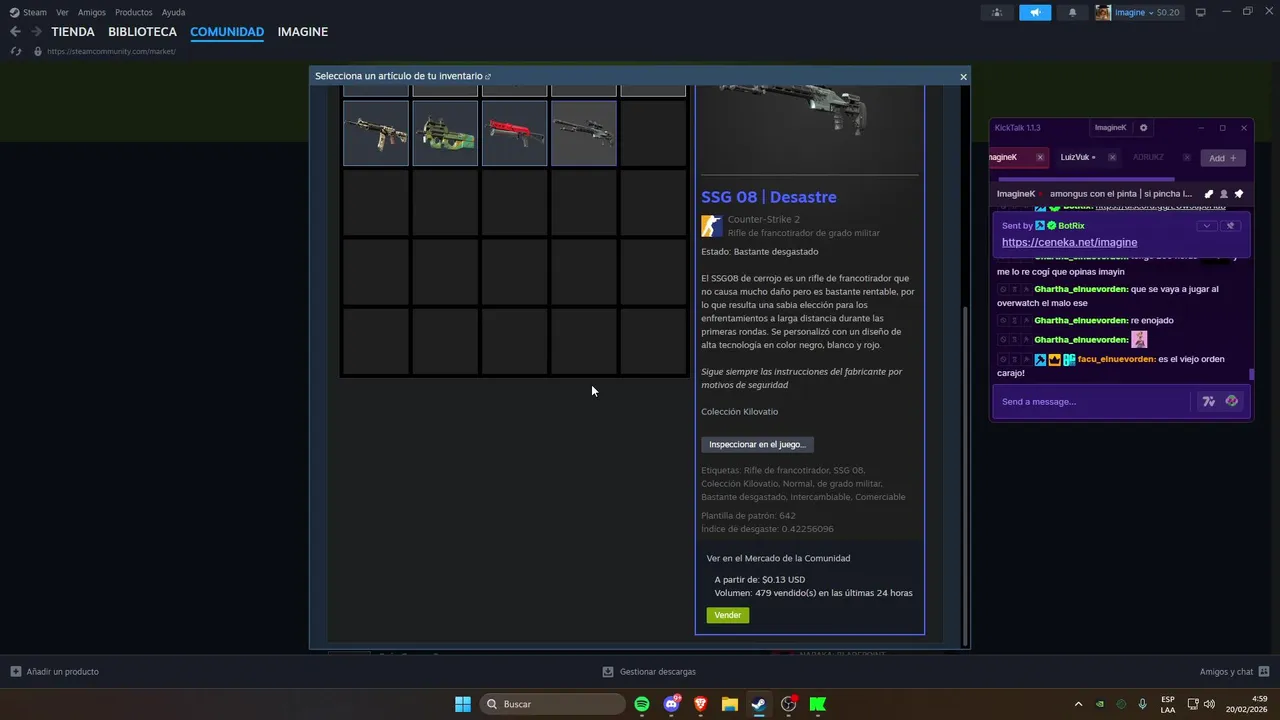Viewport: 1280px width, 720px height.
Task: Close the ImagineK chat tab
Action: 1040,157
